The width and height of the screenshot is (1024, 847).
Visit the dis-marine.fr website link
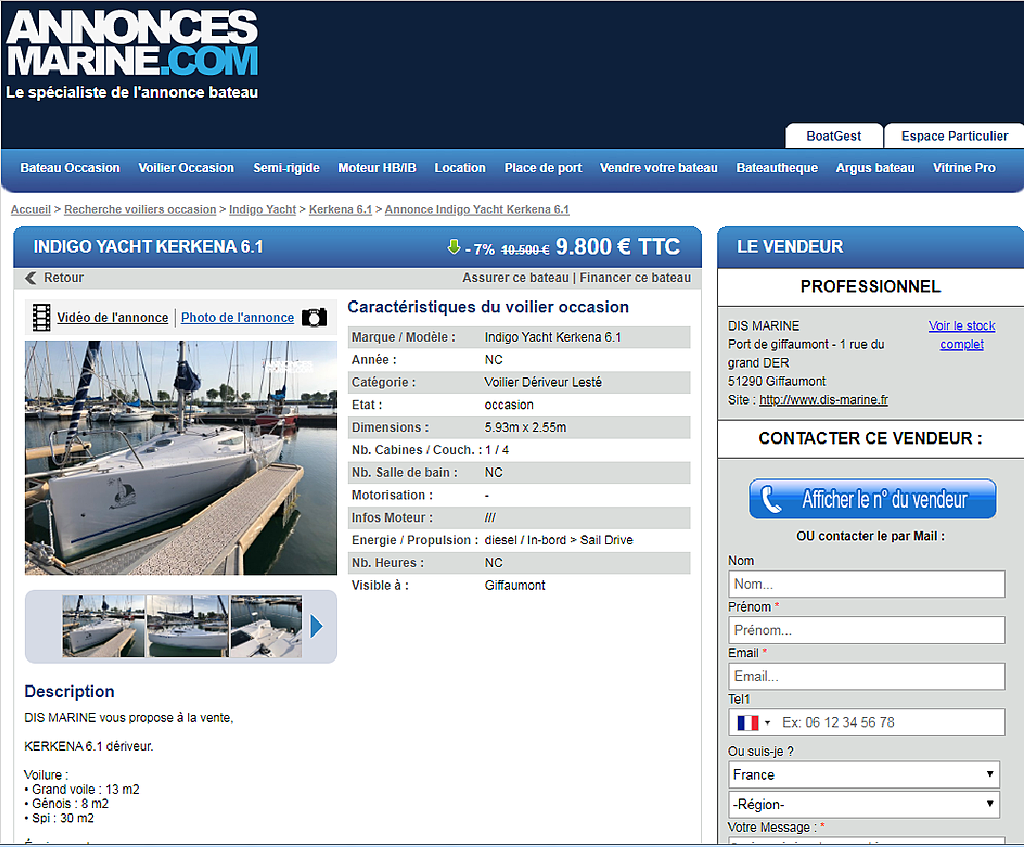[823, 400]
